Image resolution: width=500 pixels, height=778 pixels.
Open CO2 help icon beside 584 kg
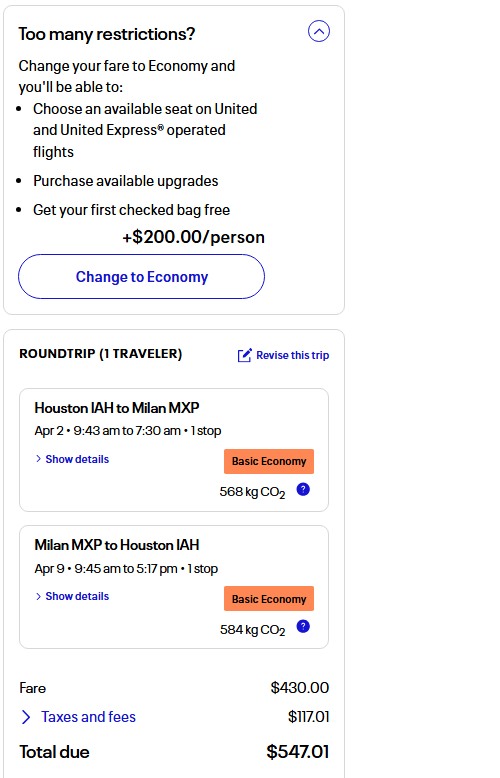coord(303,627)
